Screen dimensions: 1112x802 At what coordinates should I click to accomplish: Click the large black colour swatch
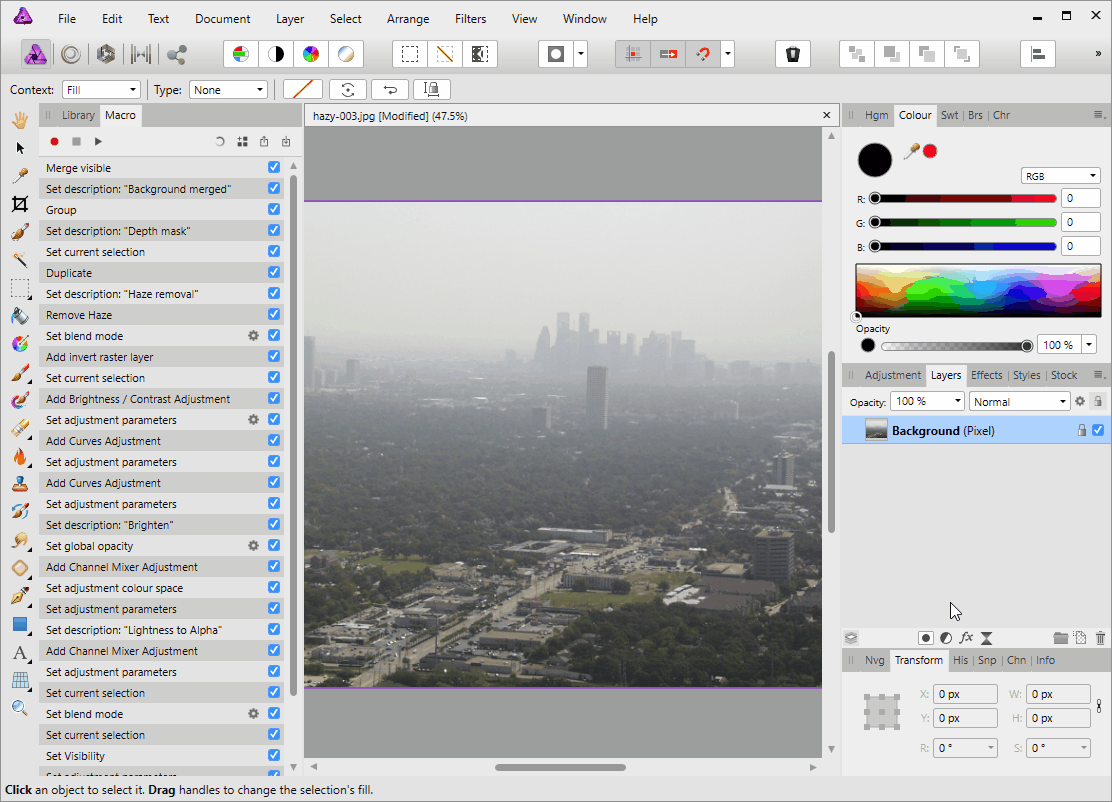875,160
